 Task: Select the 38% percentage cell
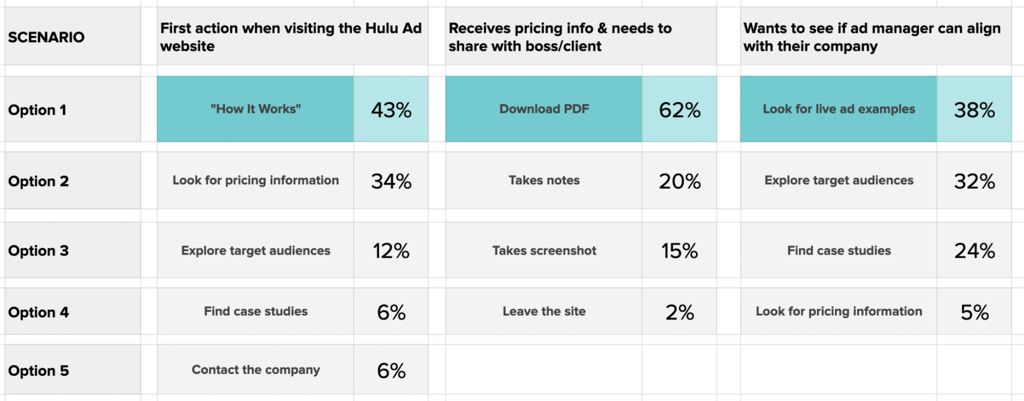974,109
